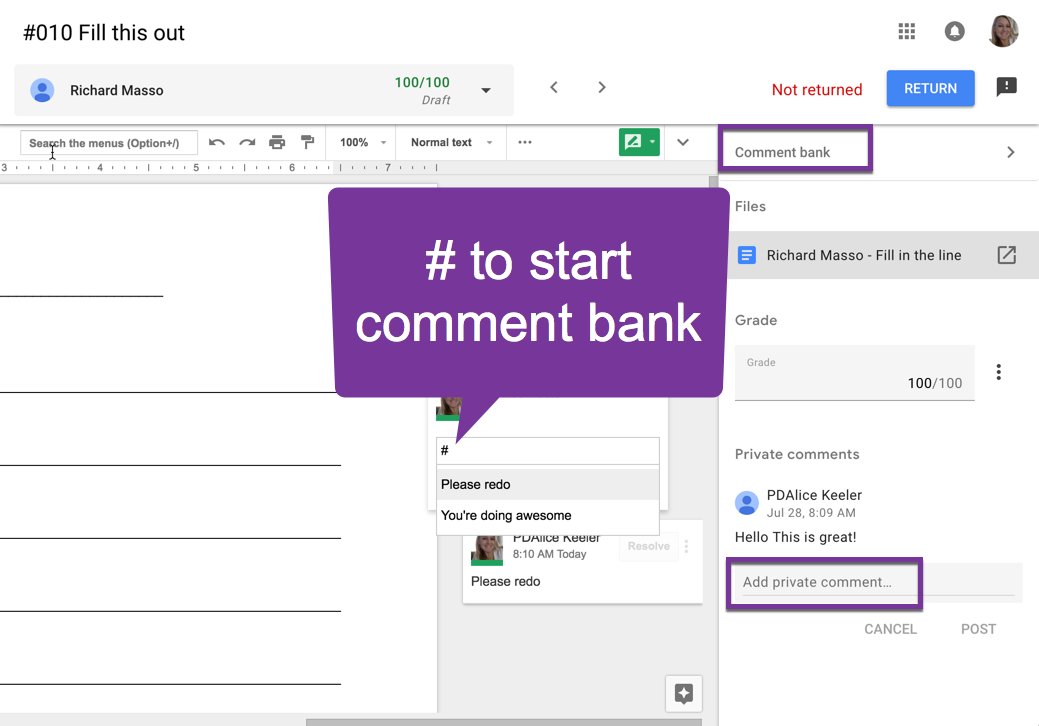Viewport: 1039px width, 726px height.
Task: Open the zoom level dropdown showing 100%
Action: pos(364,142)
